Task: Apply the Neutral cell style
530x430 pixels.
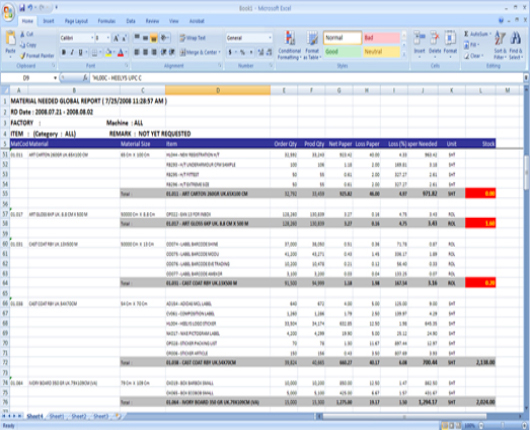Action: [382, 52]
